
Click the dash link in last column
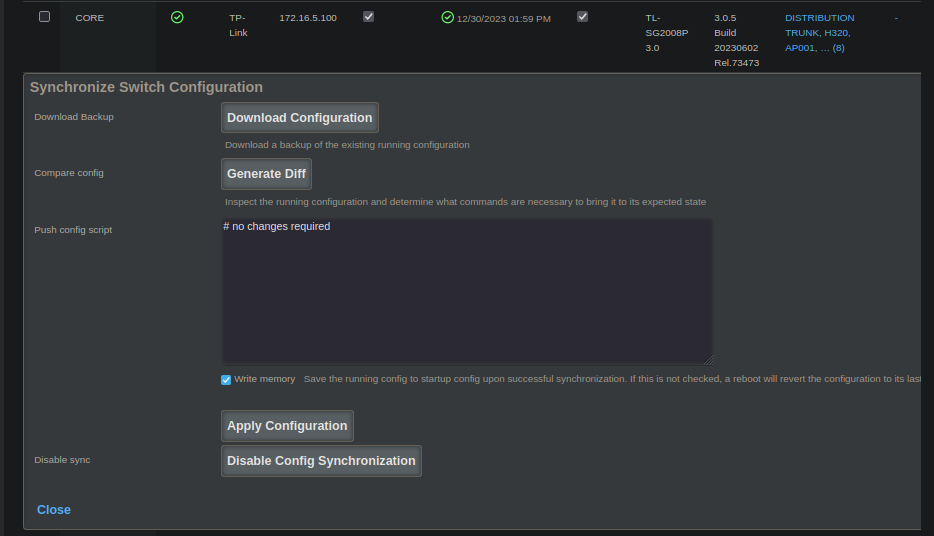tap(896, 18)
